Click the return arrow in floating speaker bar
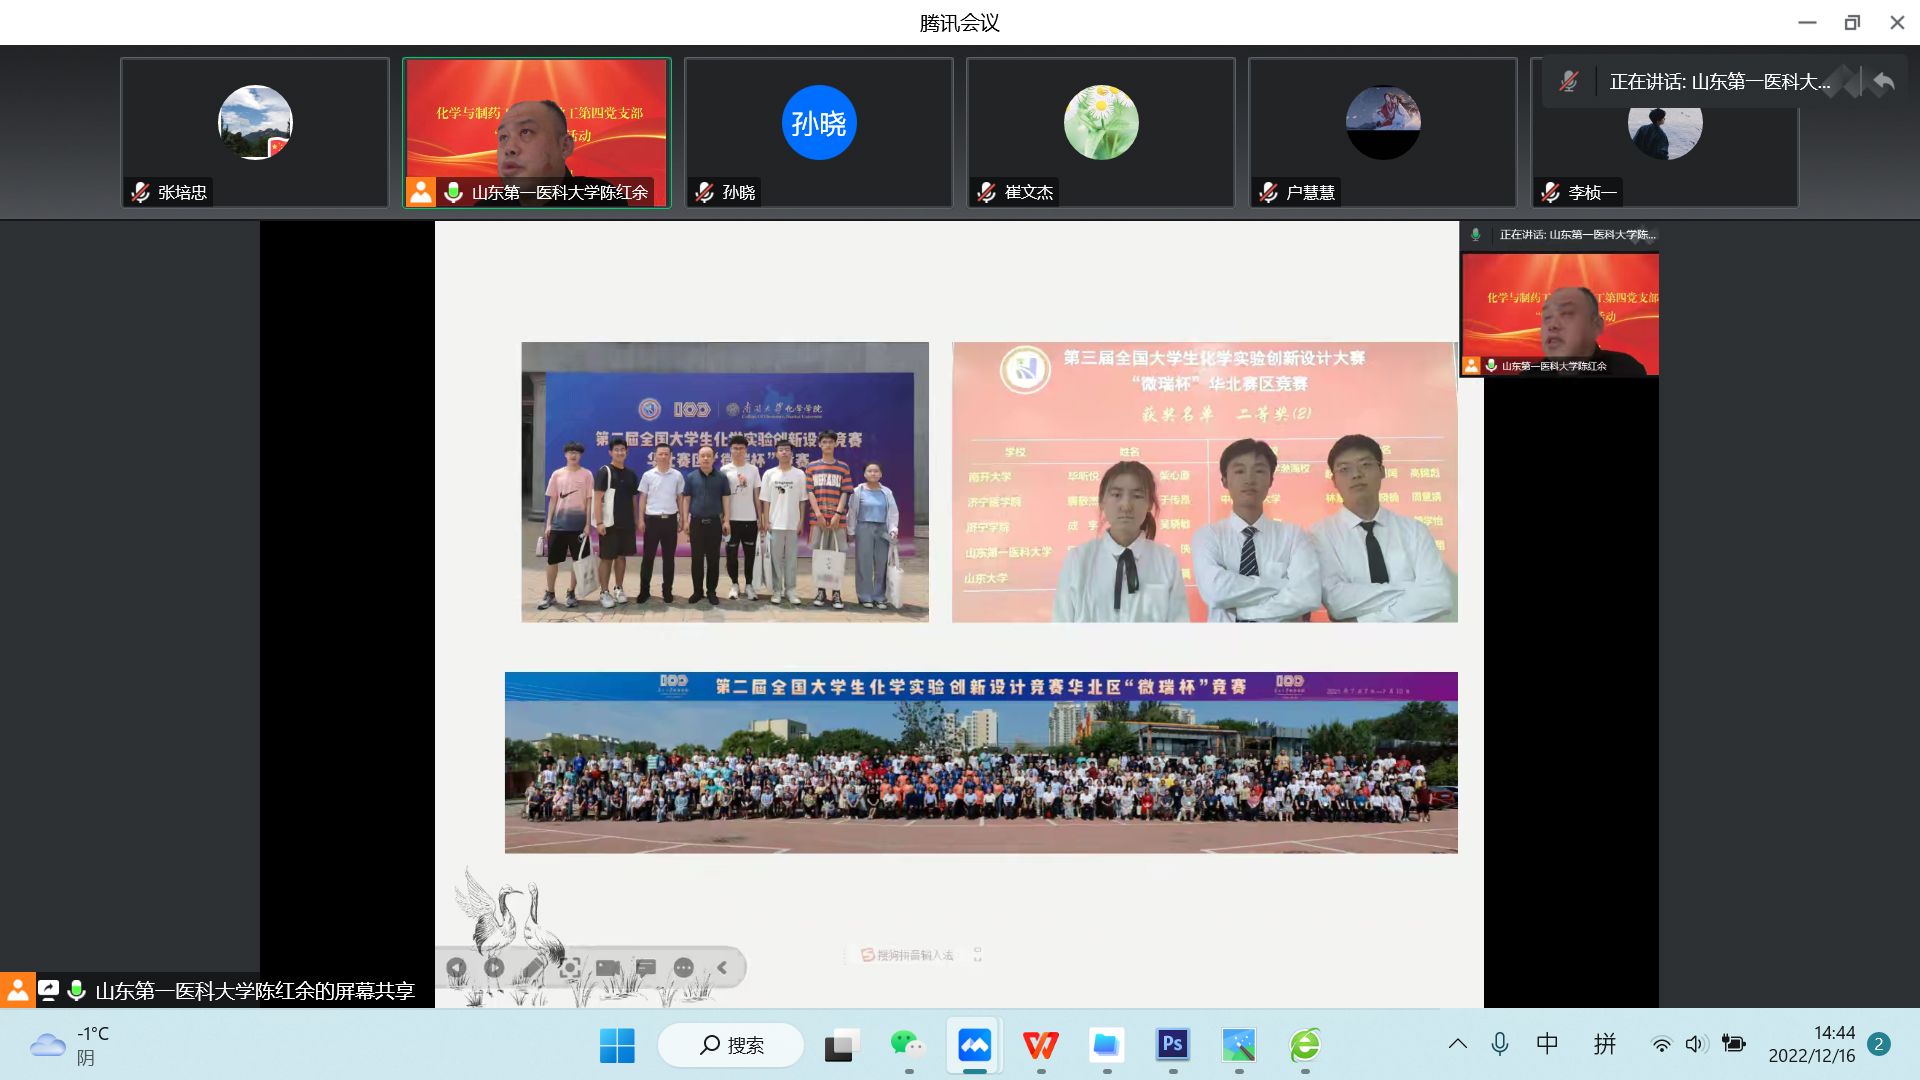 pyautogui.click(x=1883, y=82)
